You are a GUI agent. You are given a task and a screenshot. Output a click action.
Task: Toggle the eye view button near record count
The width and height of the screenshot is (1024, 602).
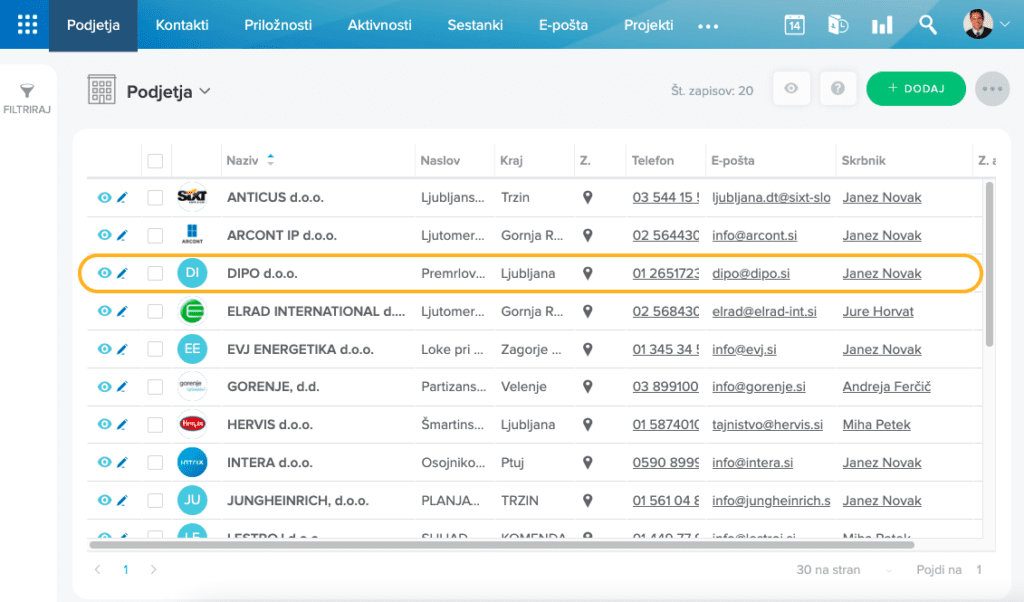[x=792, y=88]
